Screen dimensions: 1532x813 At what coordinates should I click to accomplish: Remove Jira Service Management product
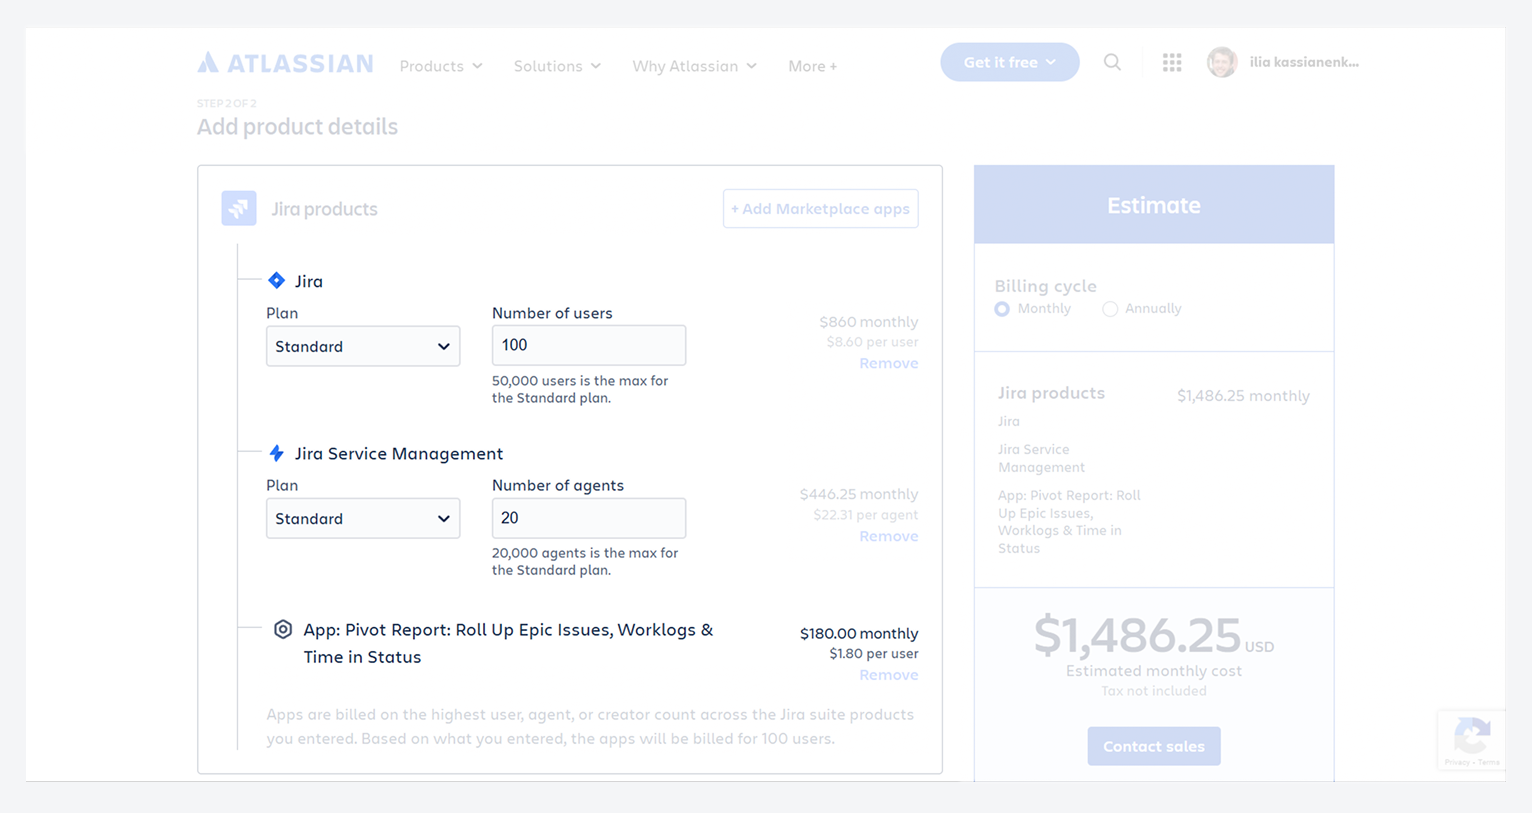(x=889, y=536)
